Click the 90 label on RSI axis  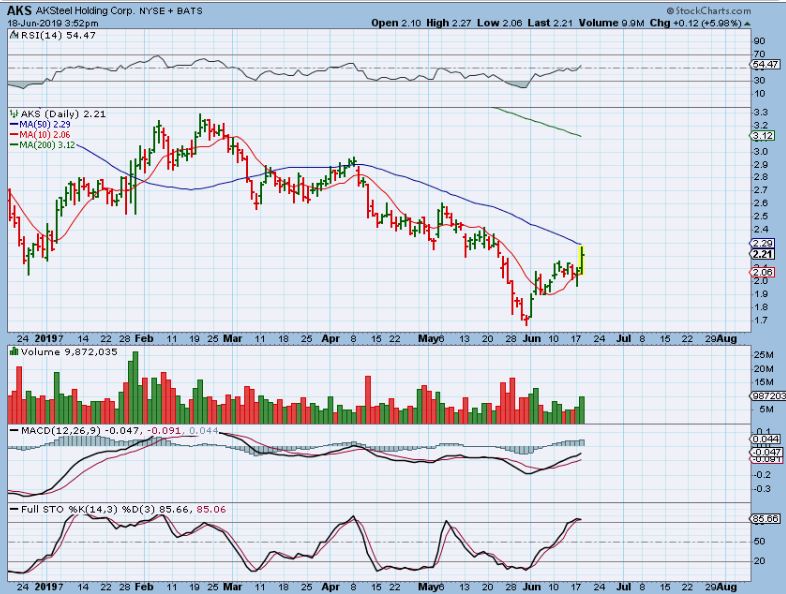click(x=759, y=41)
